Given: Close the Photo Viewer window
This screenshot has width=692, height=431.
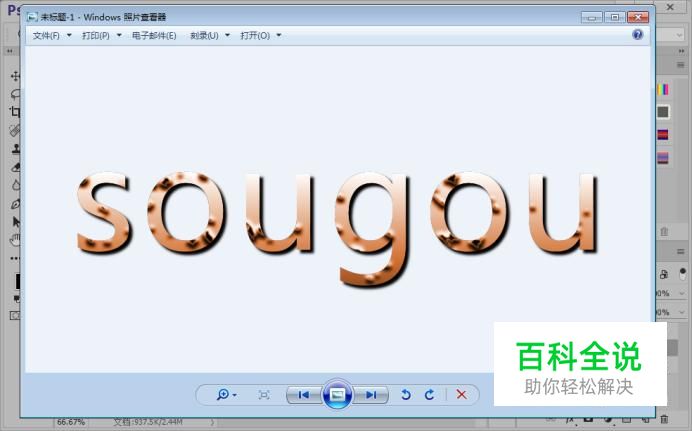Looking at the screenshot, I should click(x=638, y=17).
